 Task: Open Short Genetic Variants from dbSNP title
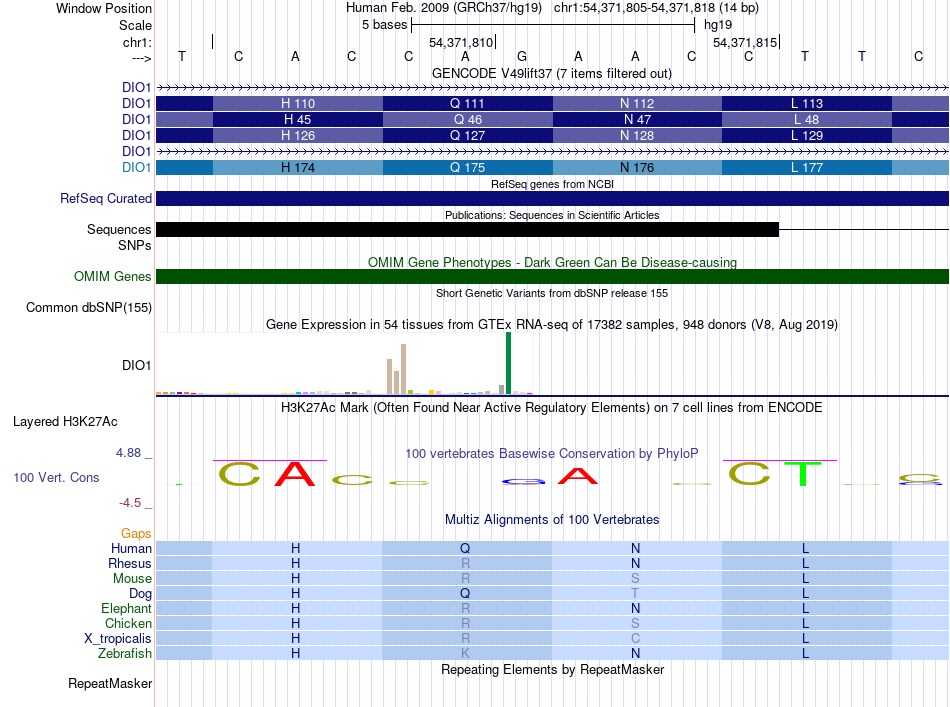[552, 293]
